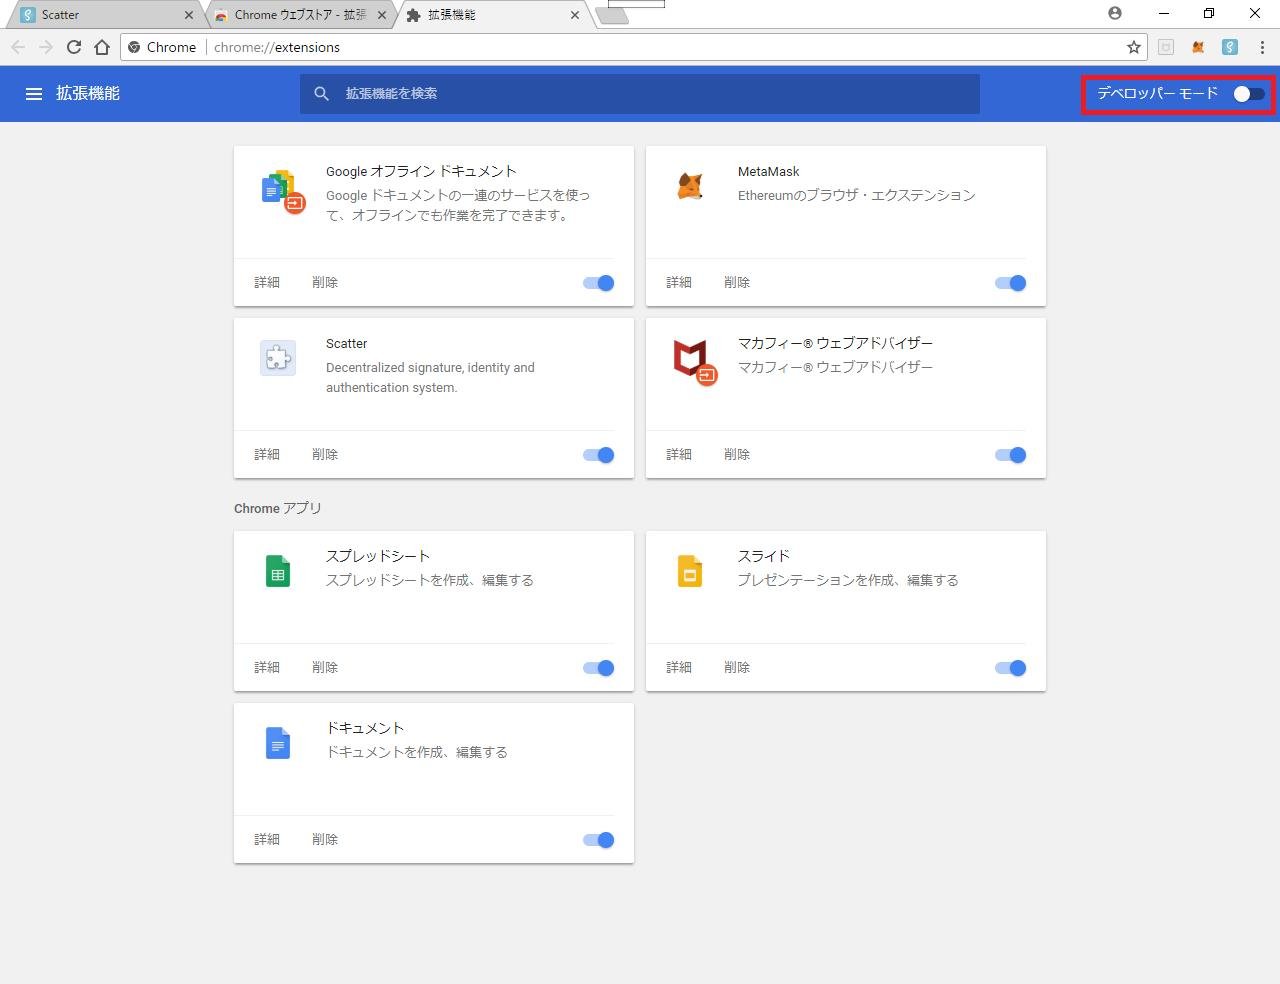
Task: Click the McAfee WebAdvisor icon
Action: pyautogui.click(x=694, y=362)
